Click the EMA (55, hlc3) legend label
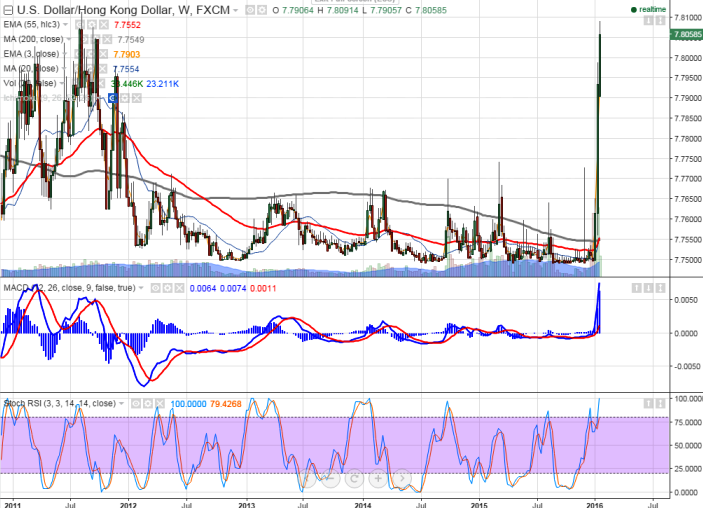 point(31,25)
